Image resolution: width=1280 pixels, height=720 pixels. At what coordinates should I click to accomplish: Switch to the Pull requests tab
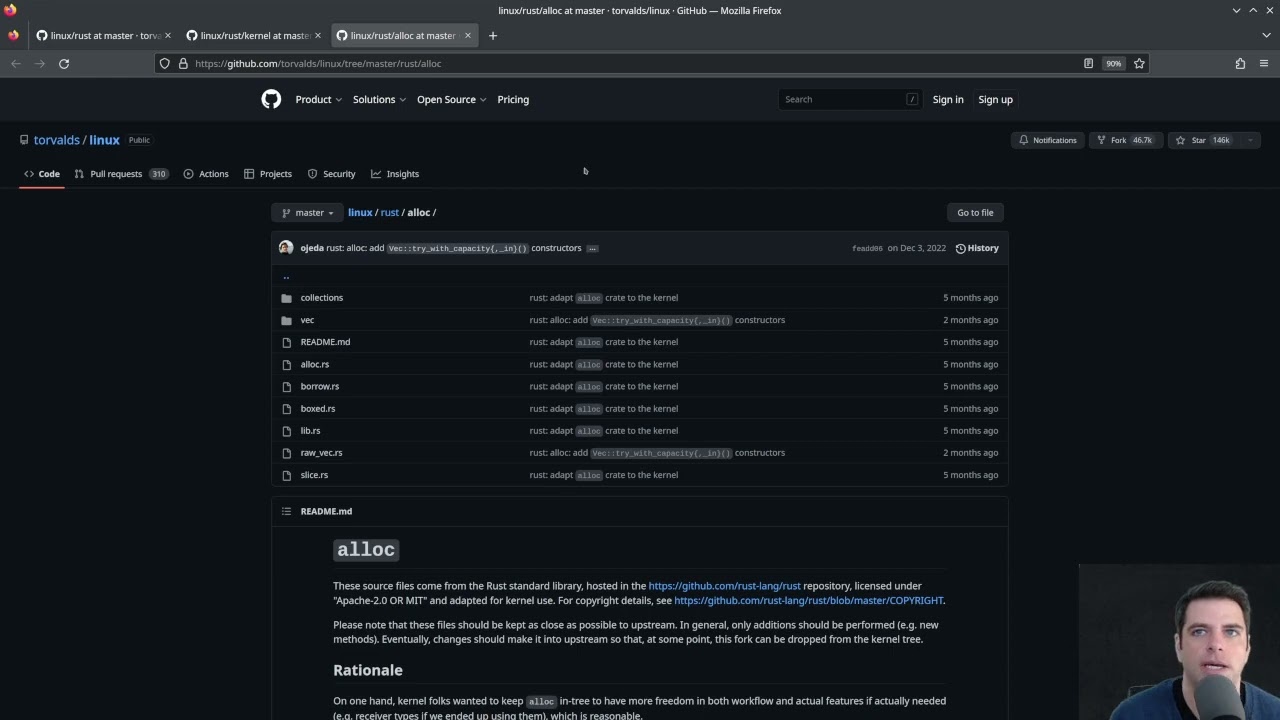117,174
